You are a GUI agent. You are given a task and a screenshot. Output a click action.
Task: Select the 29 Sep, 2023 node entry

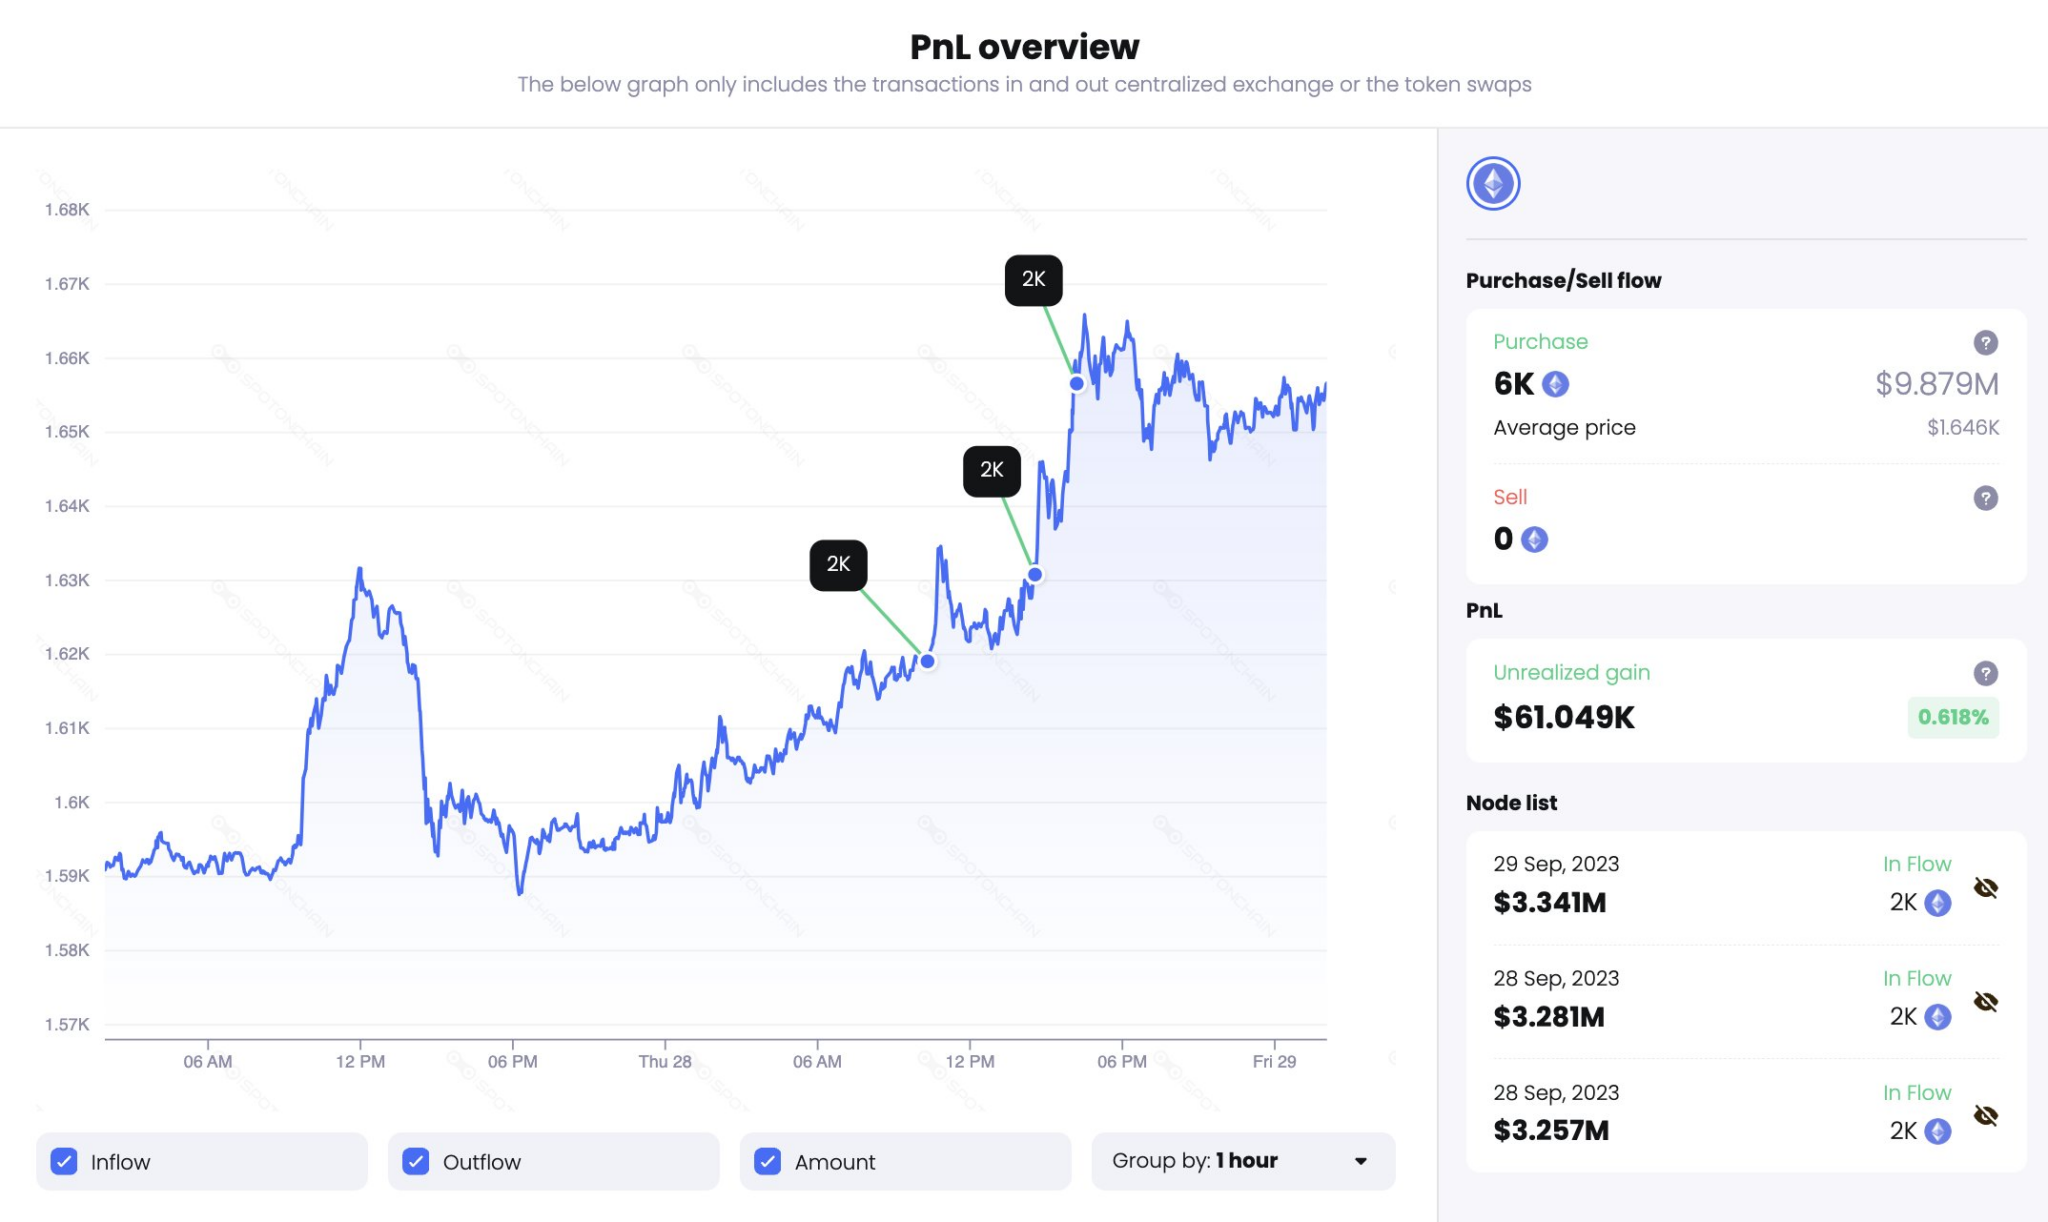click(x=1556, y=864)
